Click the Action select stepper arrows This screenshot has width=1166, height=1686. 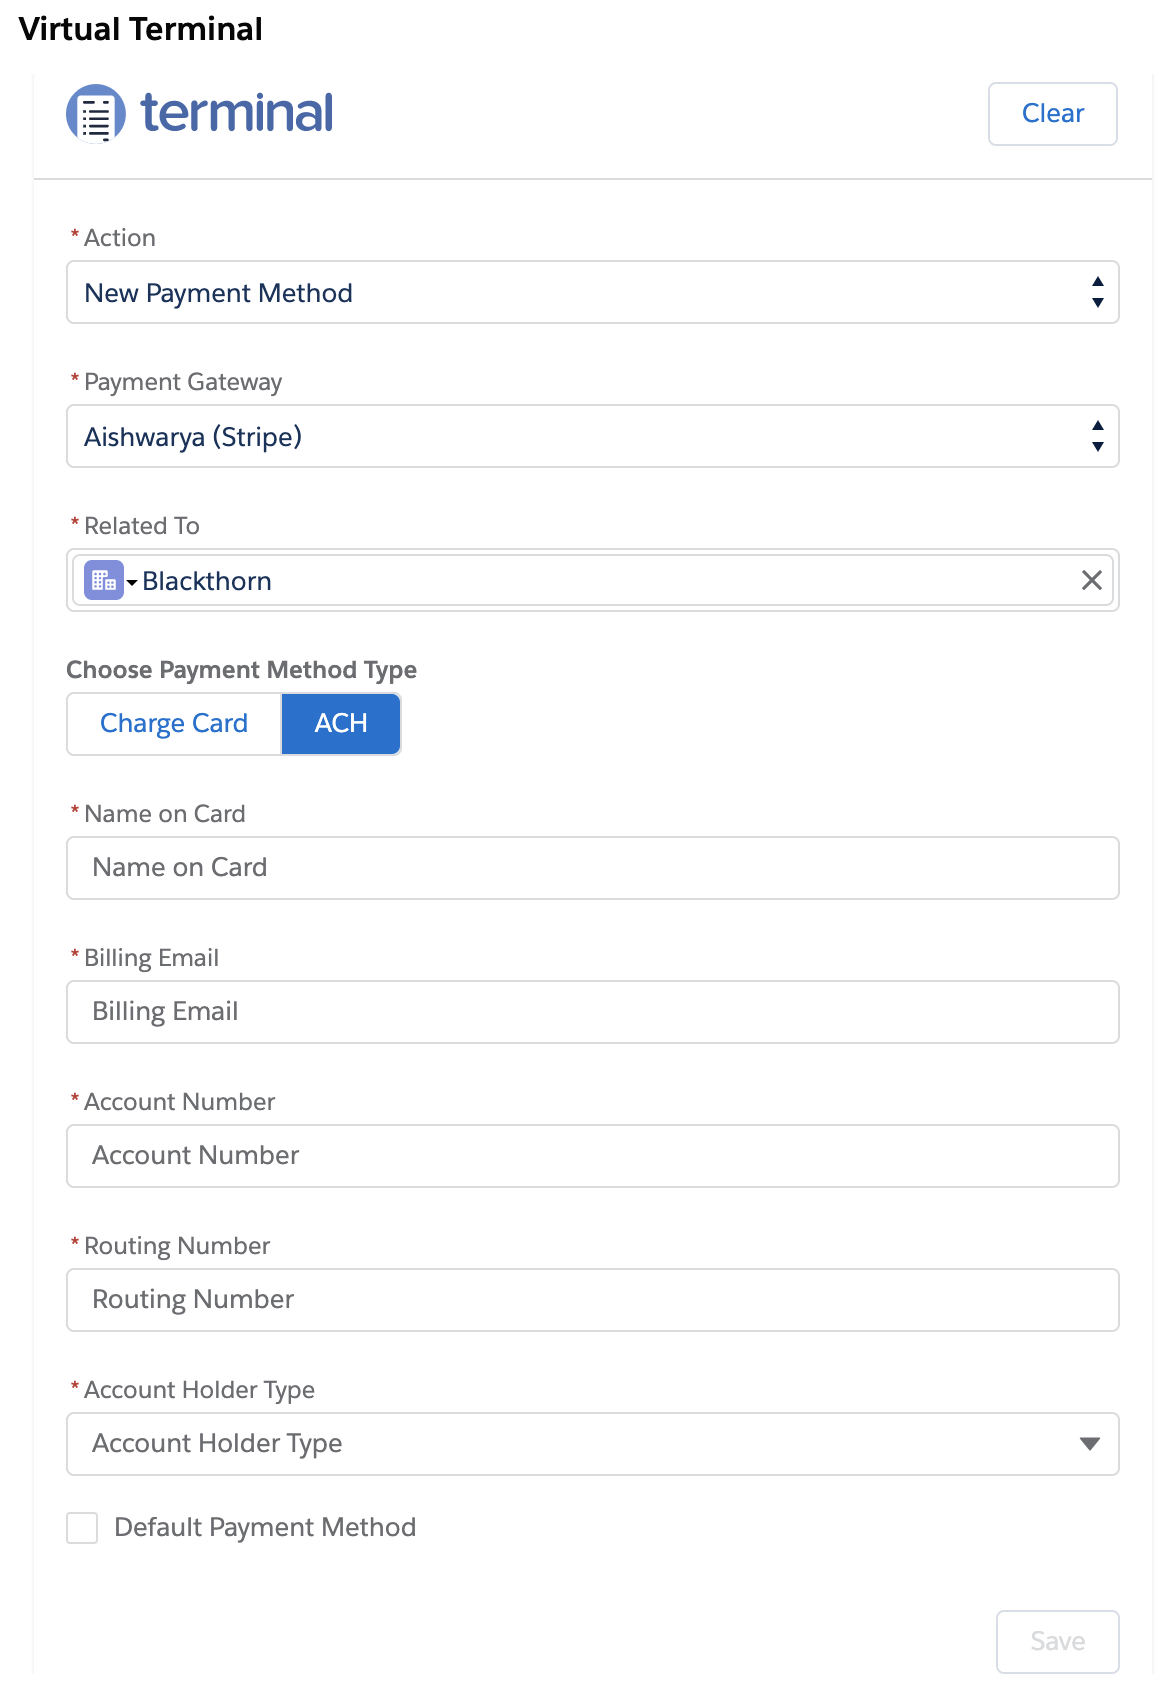(1098, 292)
